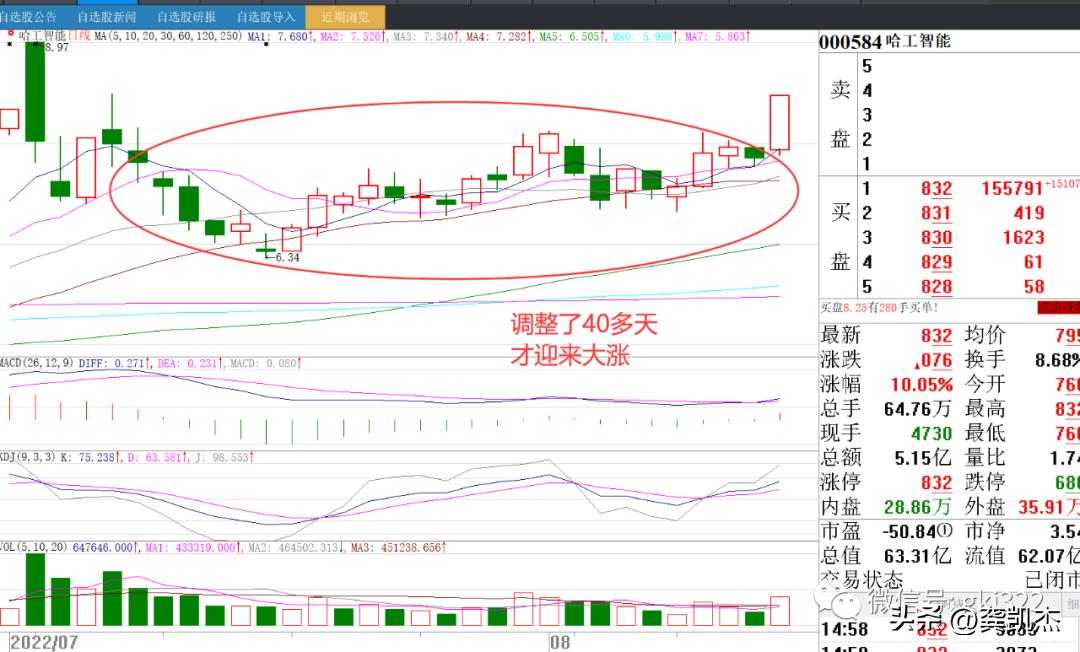
Task: Click the 8.97 high price label
Action: 56,48
